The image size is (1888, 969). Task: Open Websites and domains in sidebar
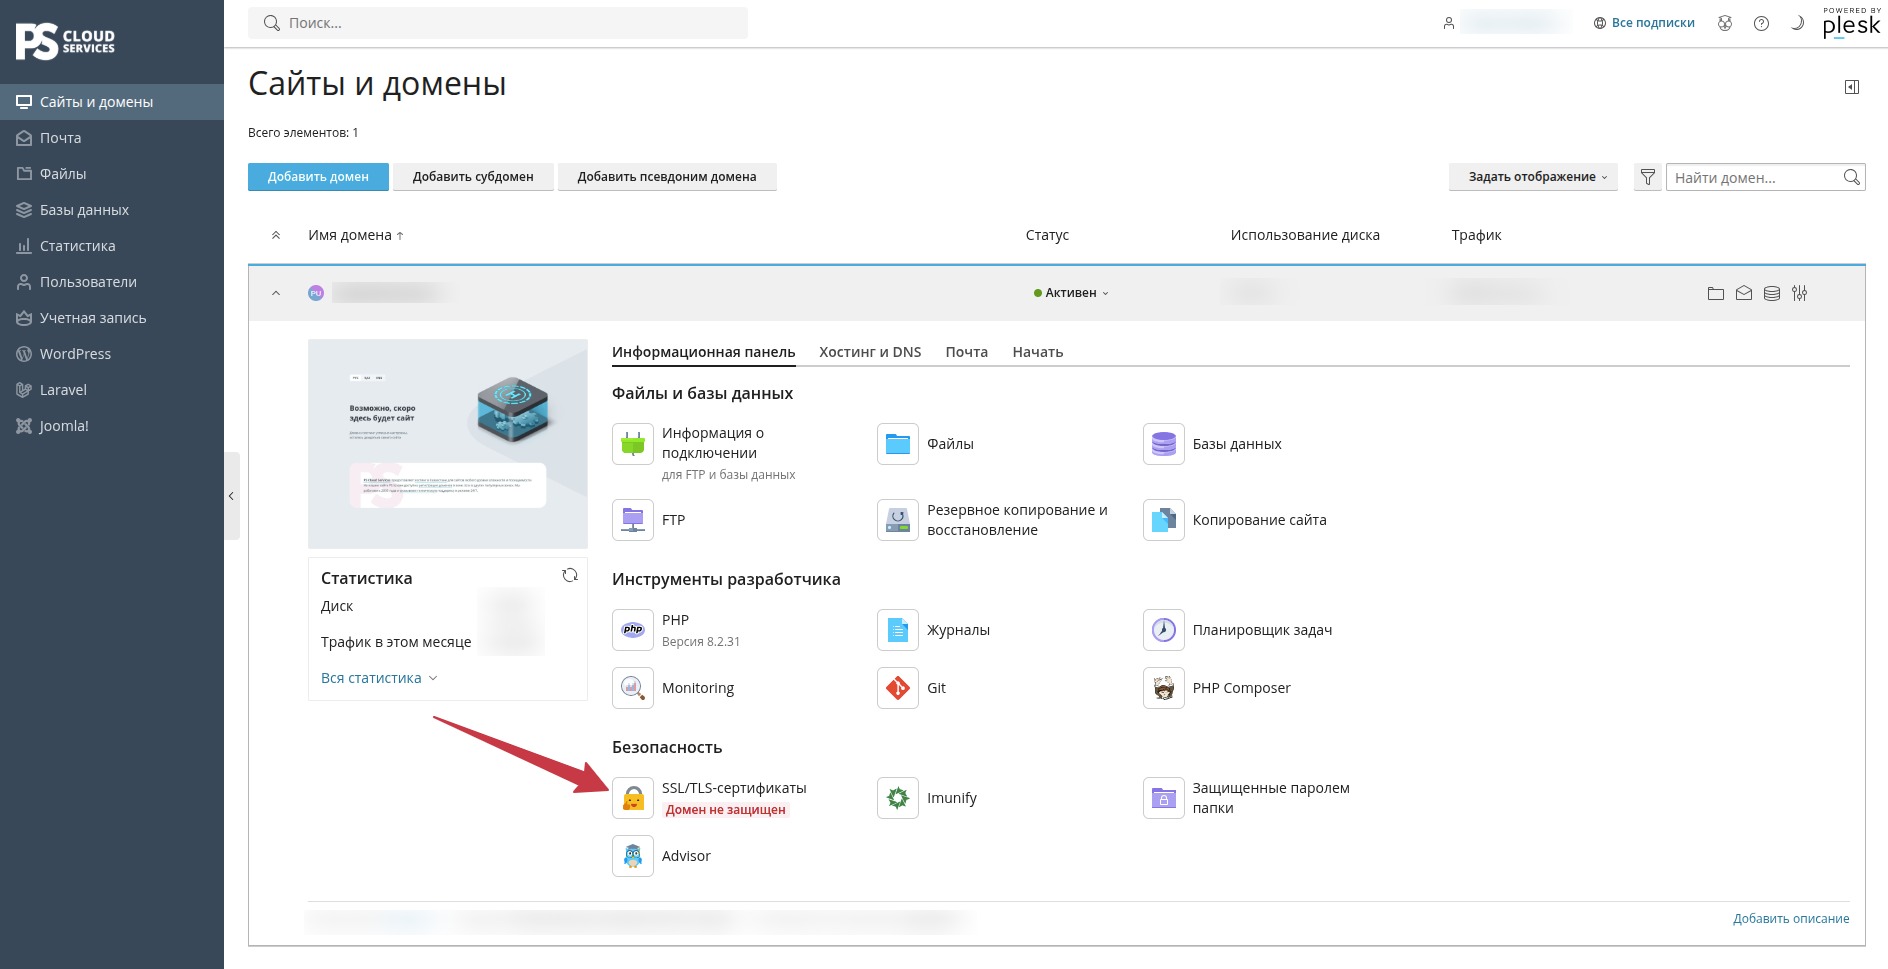[112, 102]
